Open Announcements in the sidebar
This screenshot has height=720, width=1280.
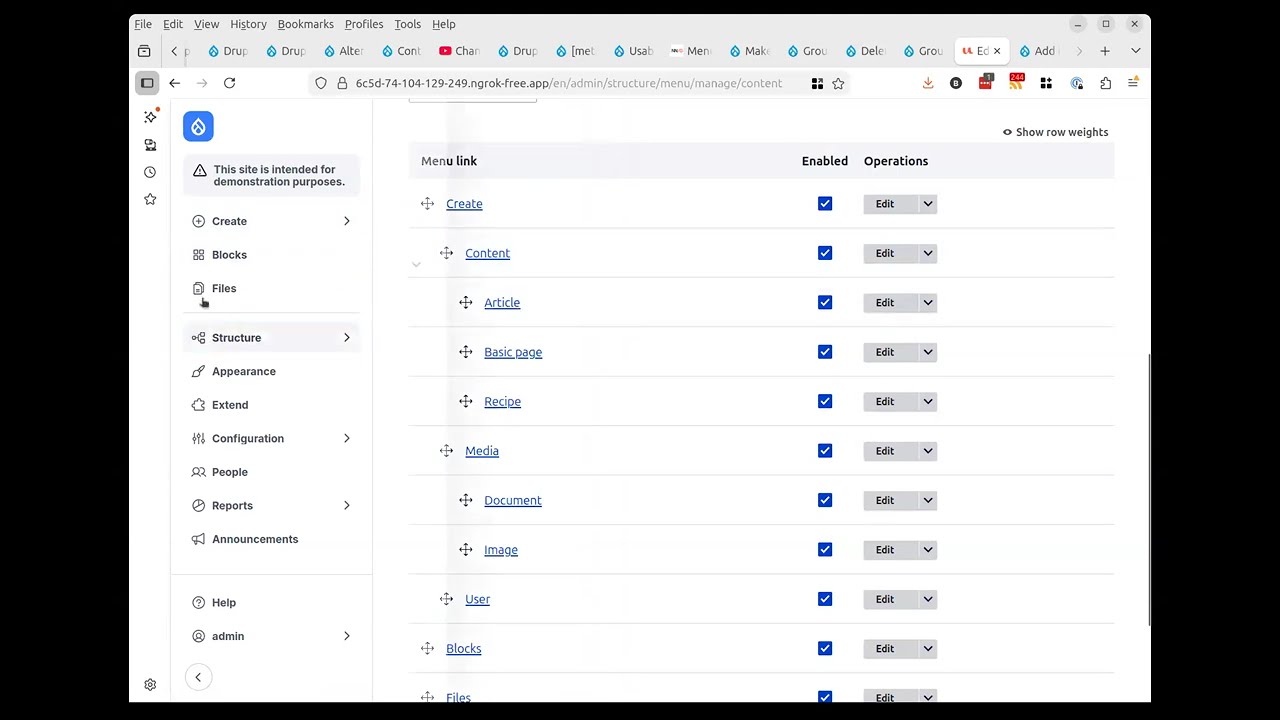coord(255,539)
